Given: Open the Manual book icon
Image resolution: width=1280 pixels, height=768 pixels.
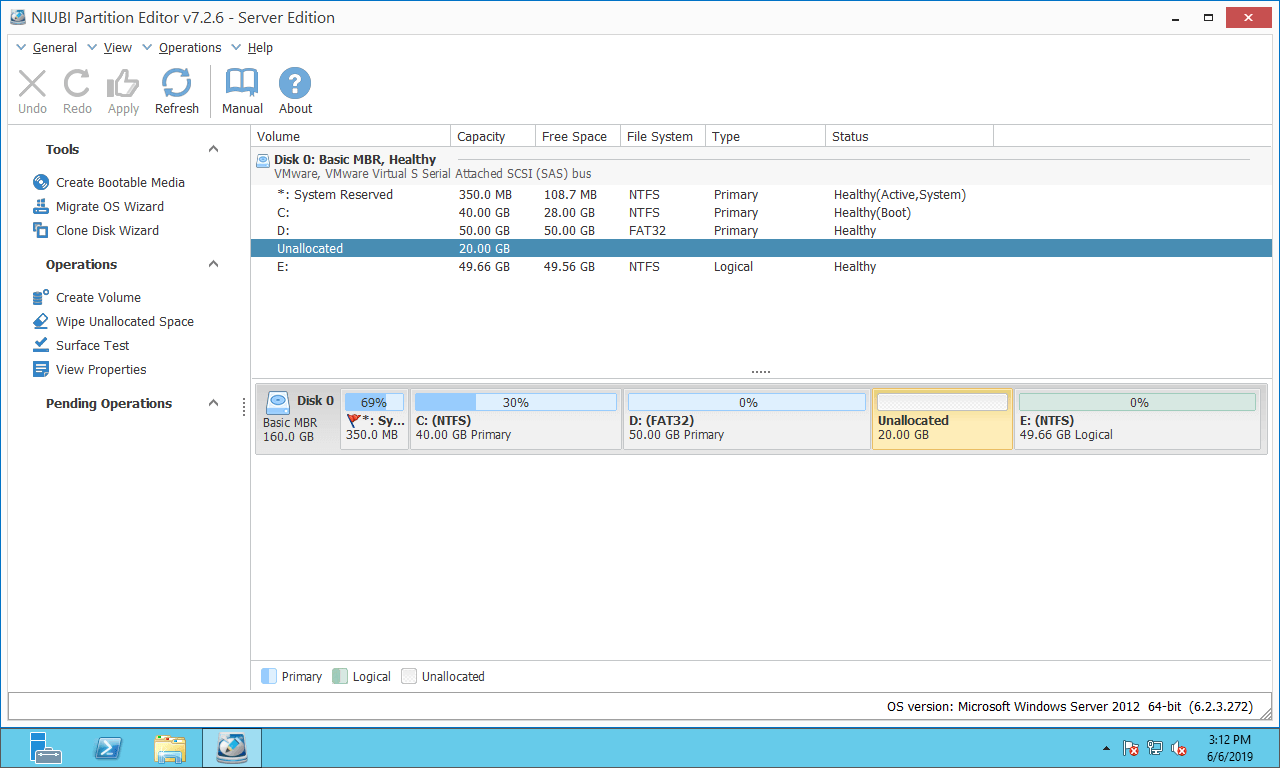Looking at the screenshot, I should tap(242, 85).
